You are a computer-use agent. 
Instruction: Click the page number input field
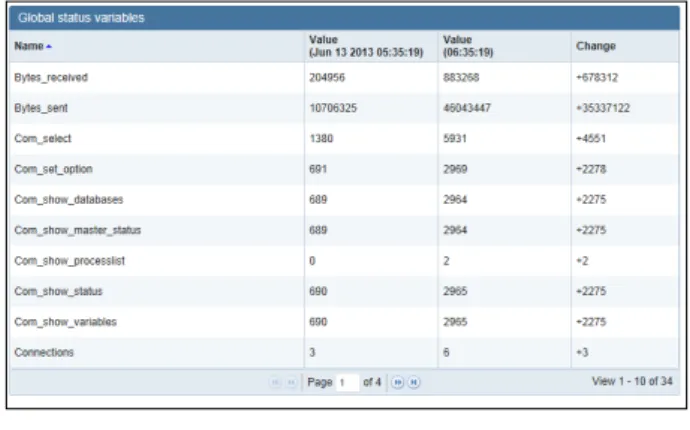[x=348, y=382]
